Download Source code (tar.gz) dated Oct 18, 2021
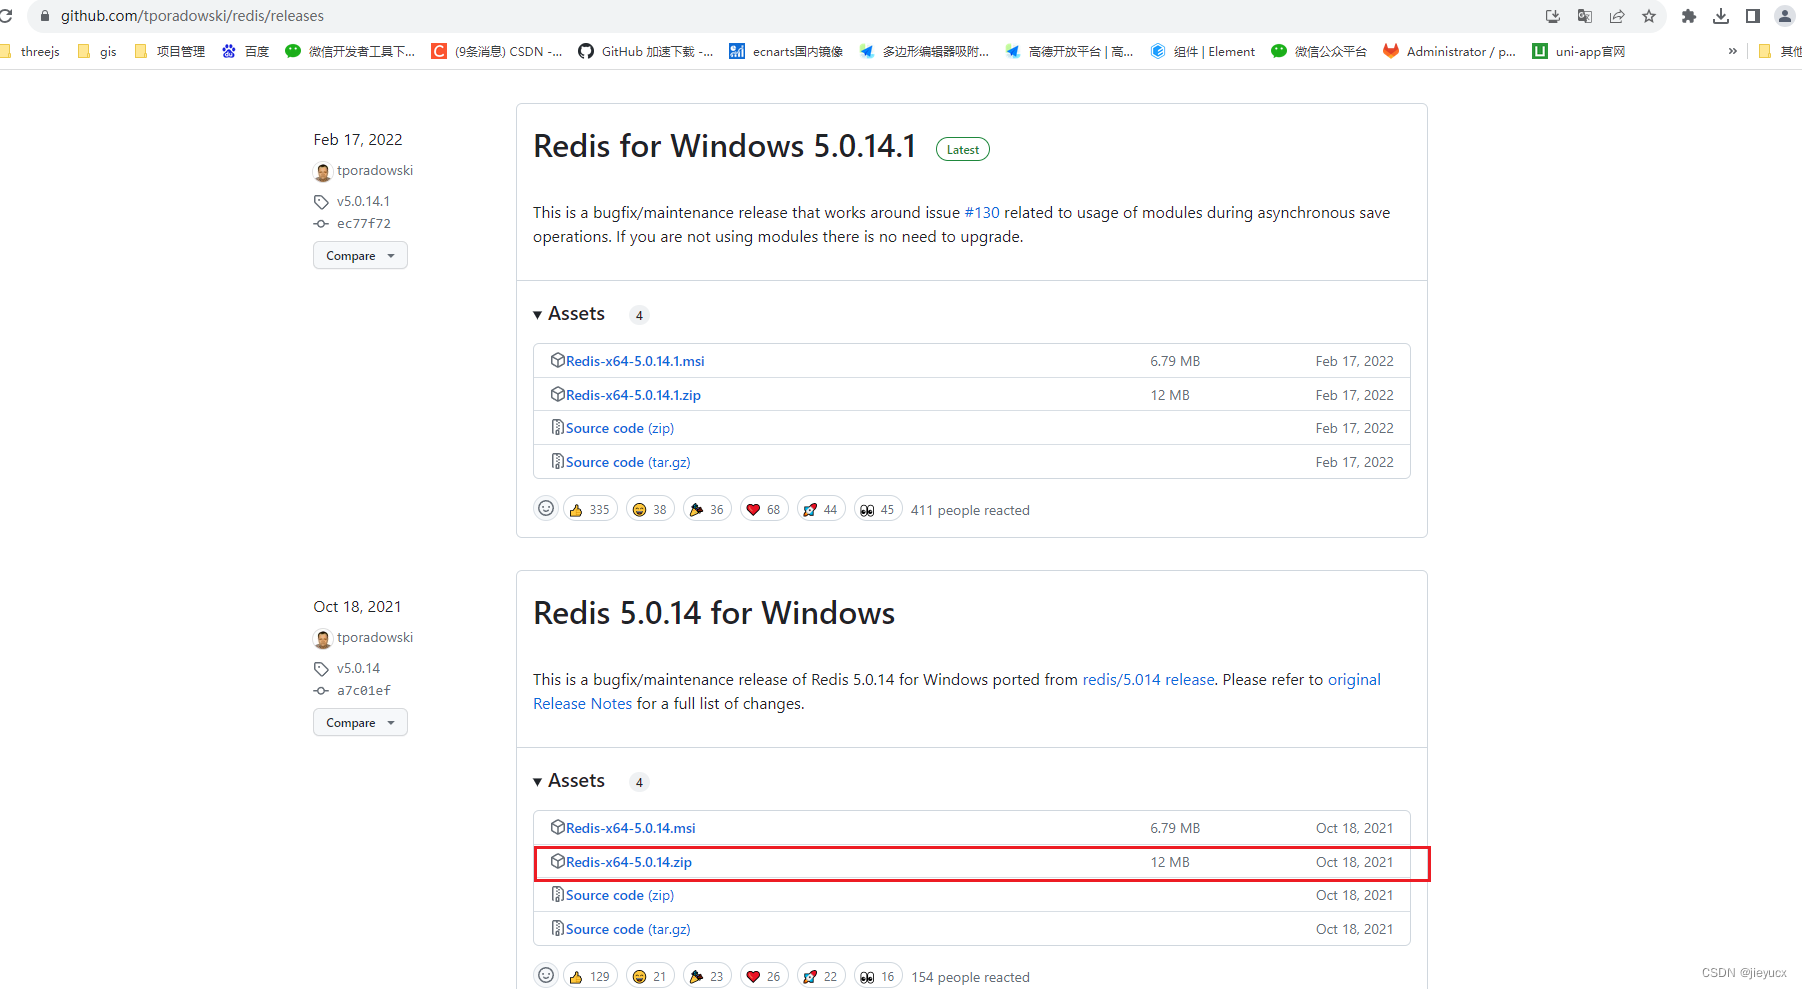1802x989 pixels. tap(628, 929)
